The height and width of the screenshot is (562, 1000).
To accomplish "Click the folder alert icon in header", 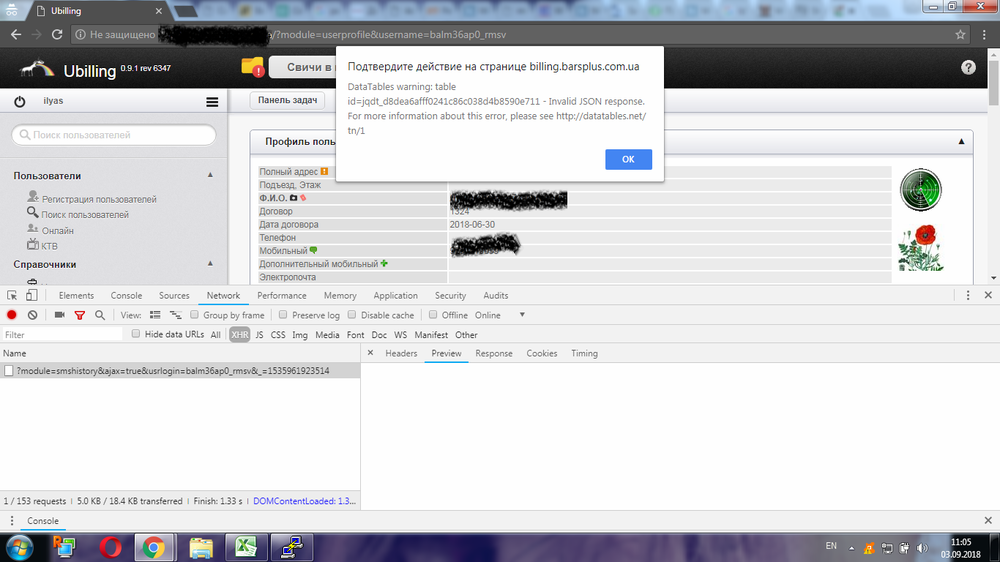I will 252,67.
